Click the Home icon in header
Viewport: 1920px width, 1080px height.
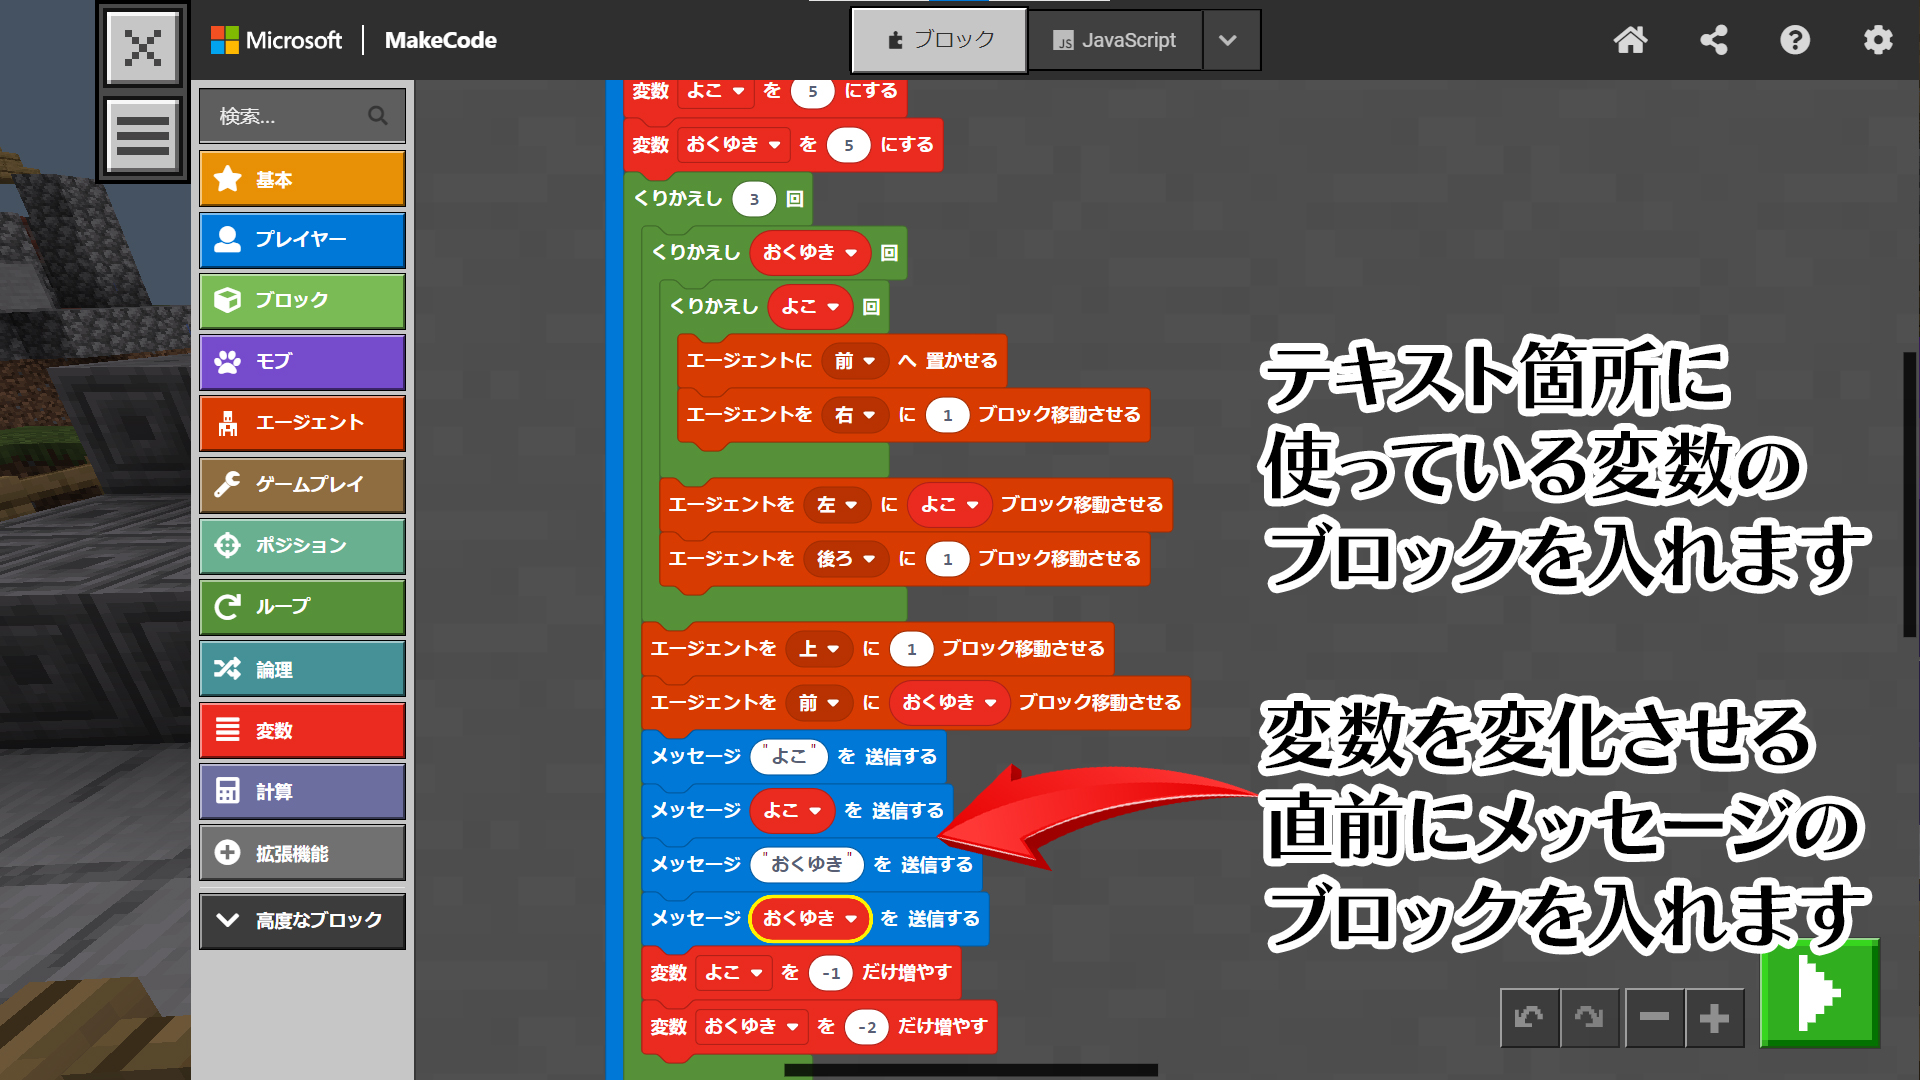(1630, 40)
